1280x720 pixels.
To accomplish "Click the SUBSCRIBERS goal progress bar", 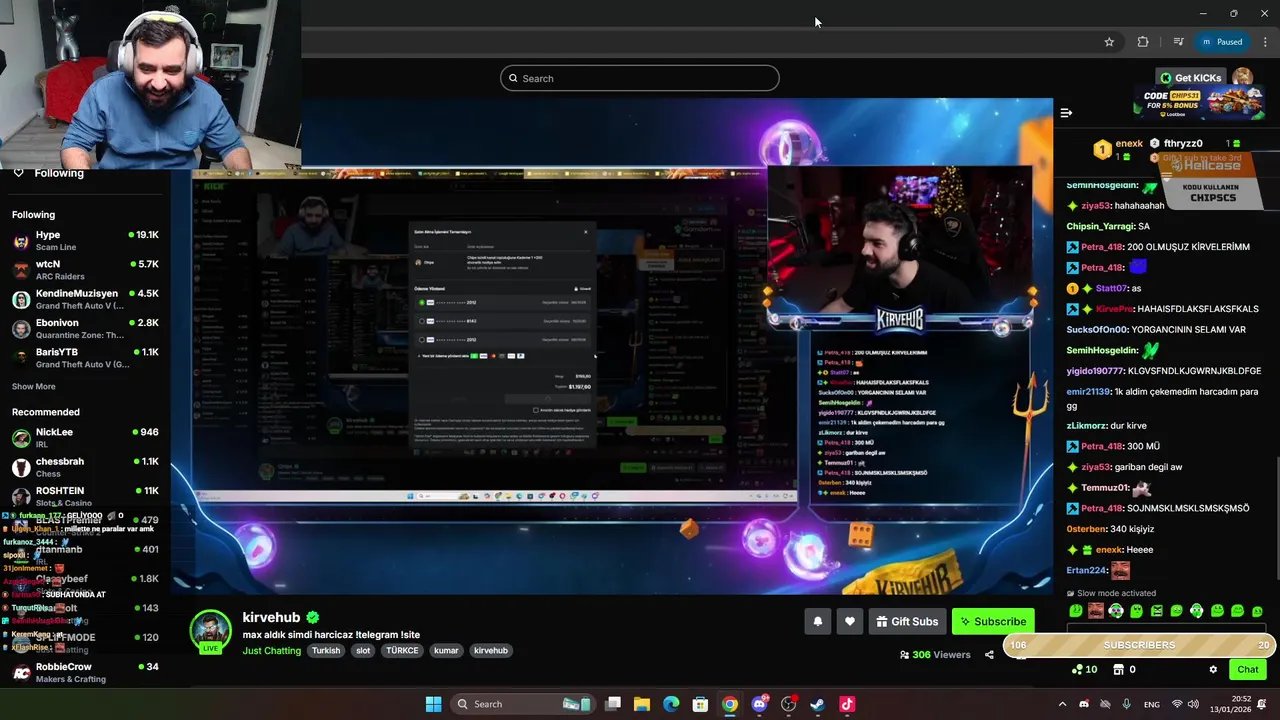I will point(1139,645).
